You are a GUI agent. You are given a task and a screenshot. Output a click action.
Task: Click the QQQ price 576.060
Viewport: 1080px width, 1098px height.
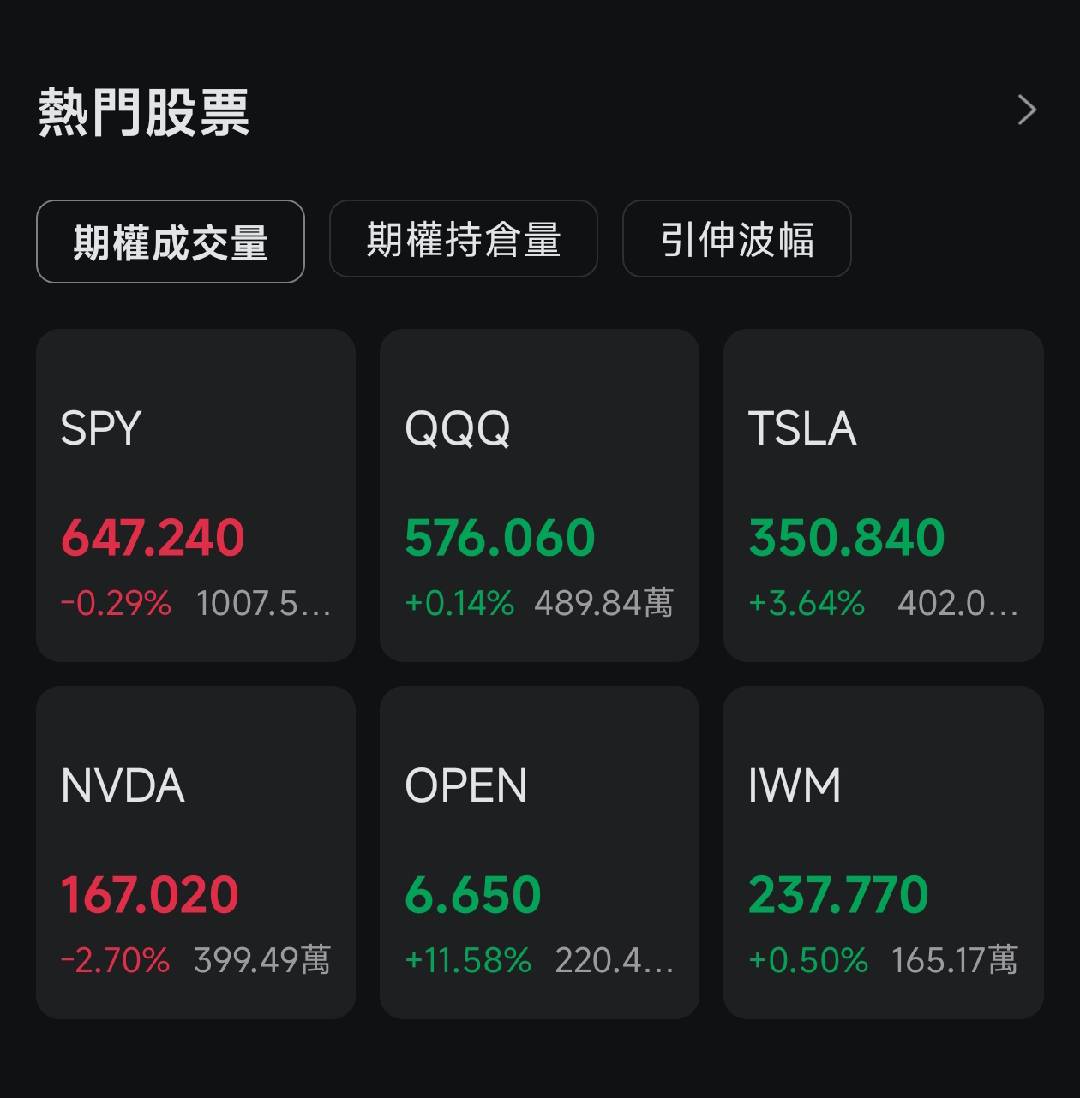pyautogui.click(x=498, y=538)
